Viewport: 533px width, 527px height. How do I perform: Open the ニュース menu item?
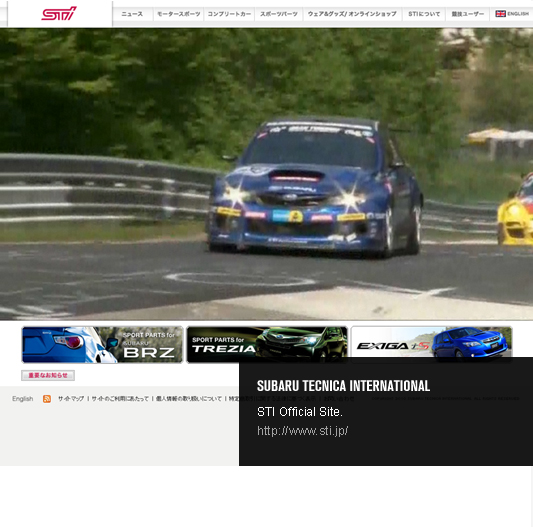click(x=132, y=14)
